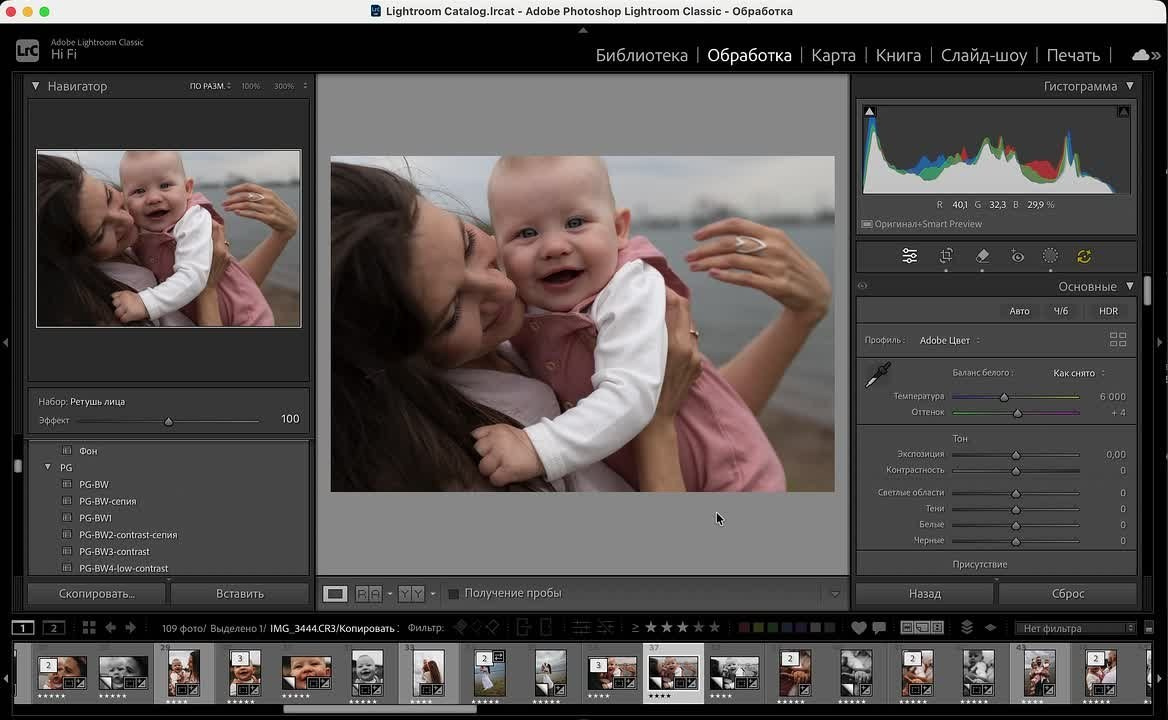Click the Экспозиция slider handle
This screenshot has height=720, width=1168.
point(1016,455)
